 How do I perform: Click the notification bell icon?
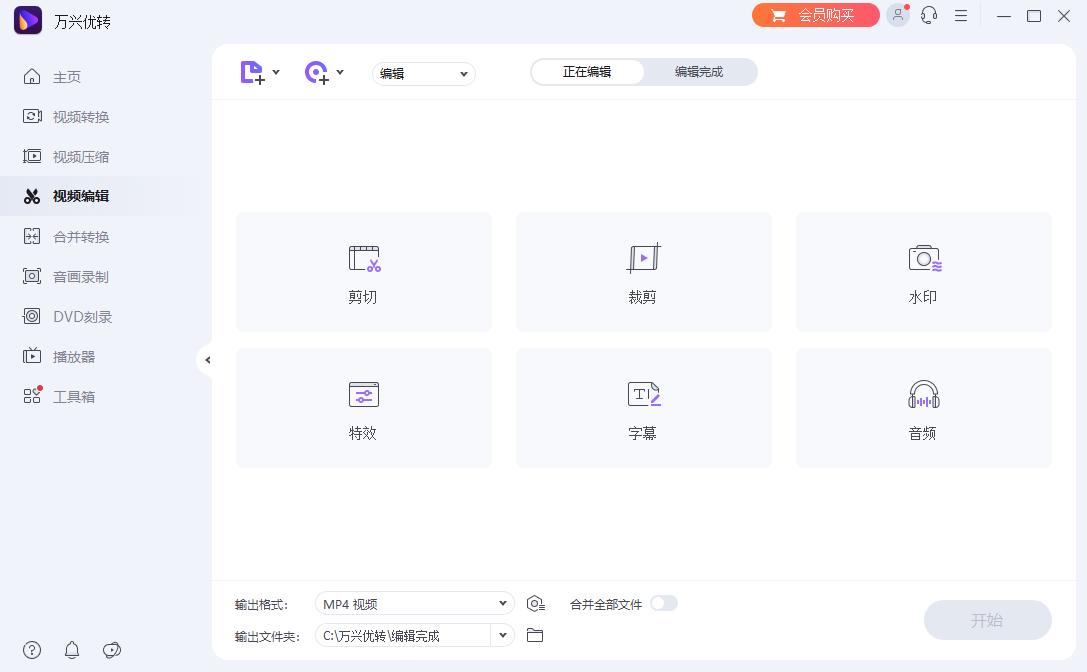[72, 650]
